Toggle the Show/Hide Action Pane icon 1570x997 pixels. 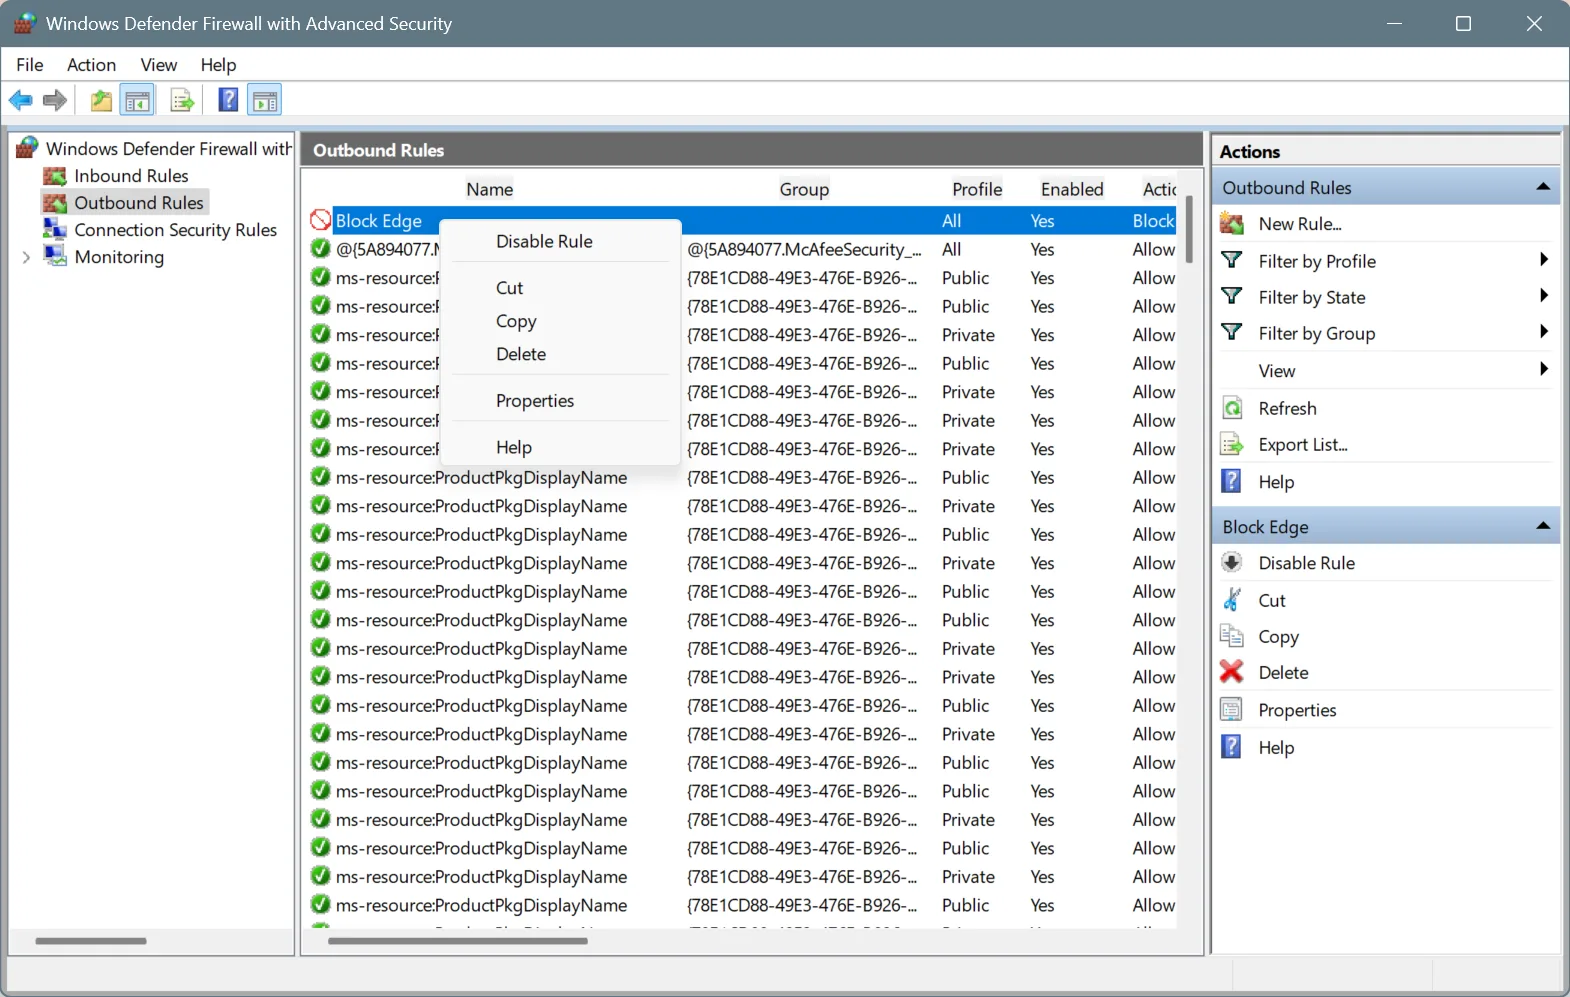265,100
